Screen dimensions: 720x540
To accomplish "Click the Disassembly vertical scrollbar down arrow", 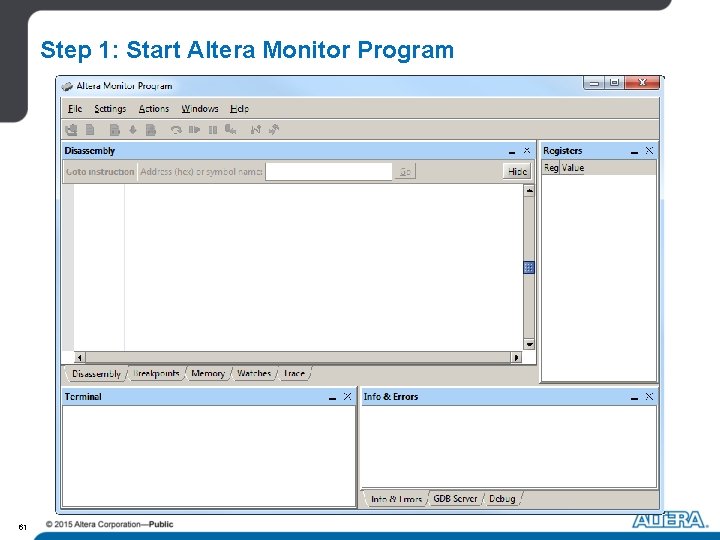I will pos(529,344).
